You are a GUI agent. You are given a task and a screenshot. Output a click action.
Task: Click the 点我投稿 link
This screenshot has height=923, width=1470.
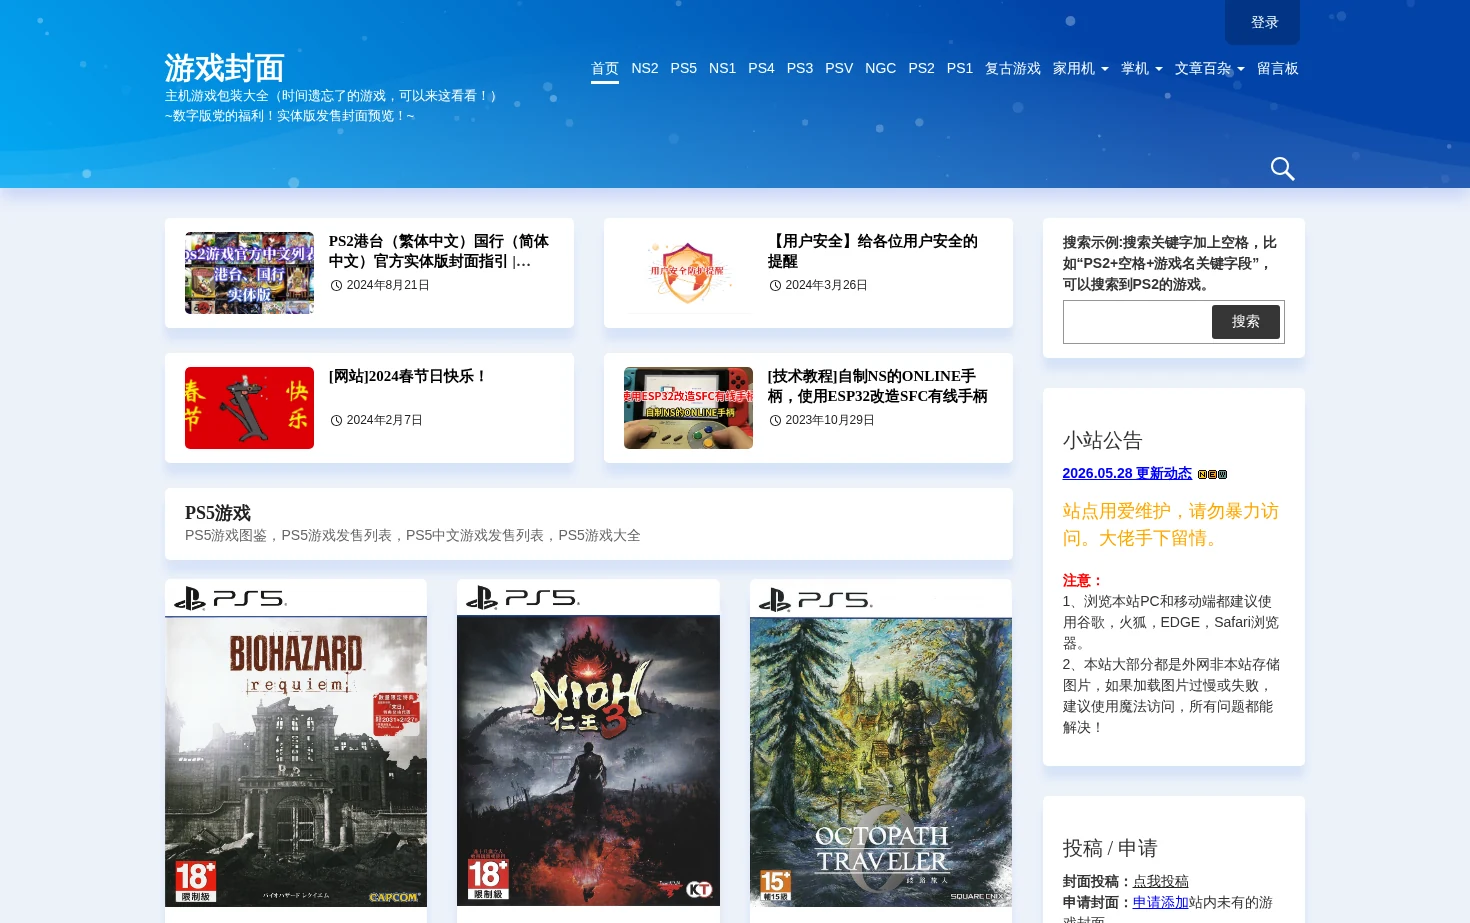click(1160, 881)
